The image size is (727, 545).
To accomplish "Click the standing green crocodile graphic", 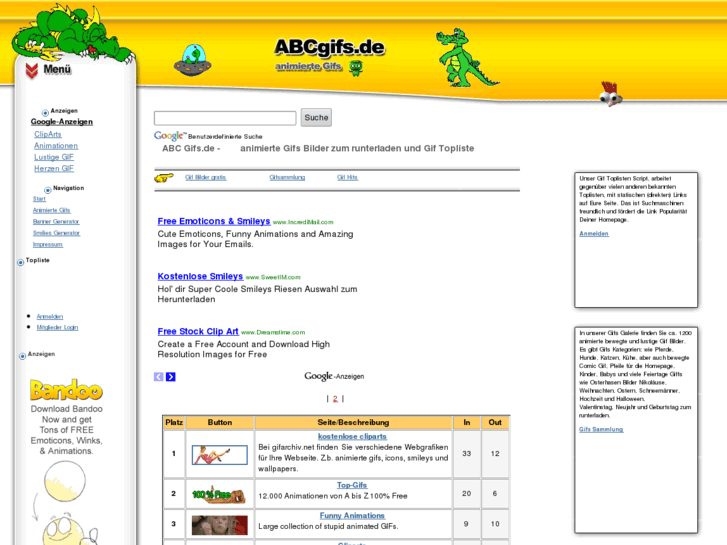I will (466, 58).
